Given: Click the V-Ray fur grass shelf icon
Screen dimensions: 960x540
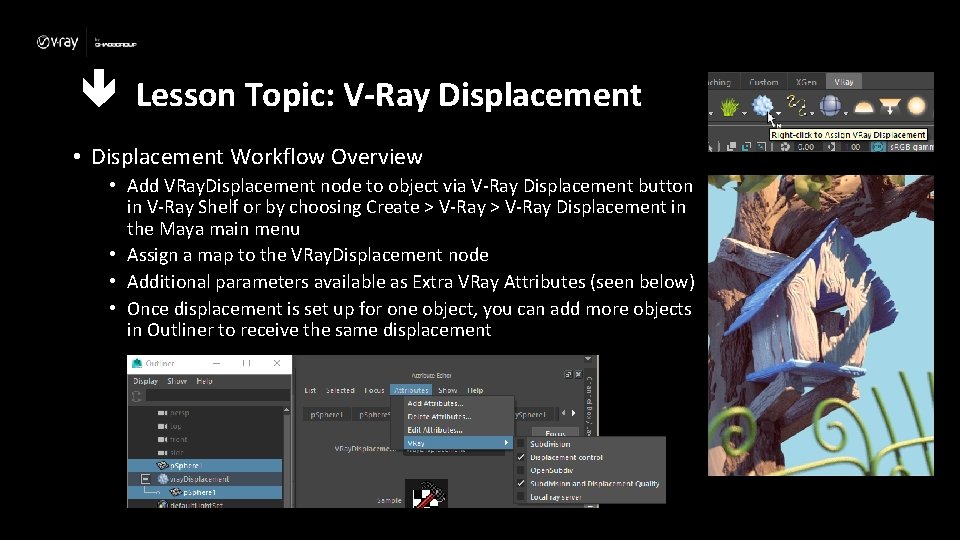Looking at the screenshot, I should click(x=729, y=107).
